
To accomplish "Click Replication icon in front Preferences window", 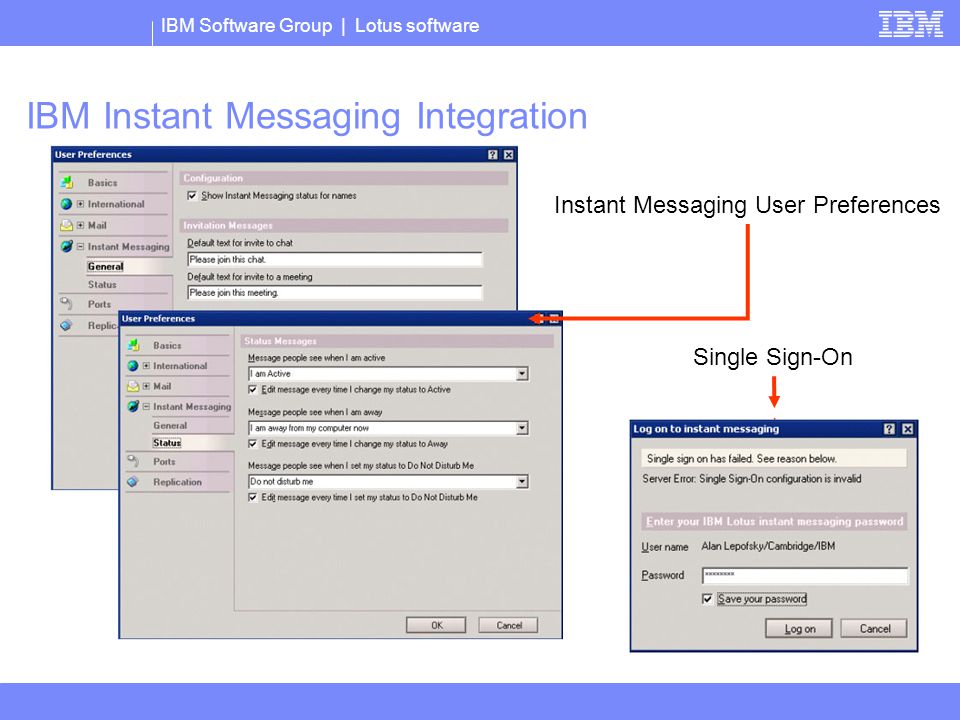I will pos(132,482).
